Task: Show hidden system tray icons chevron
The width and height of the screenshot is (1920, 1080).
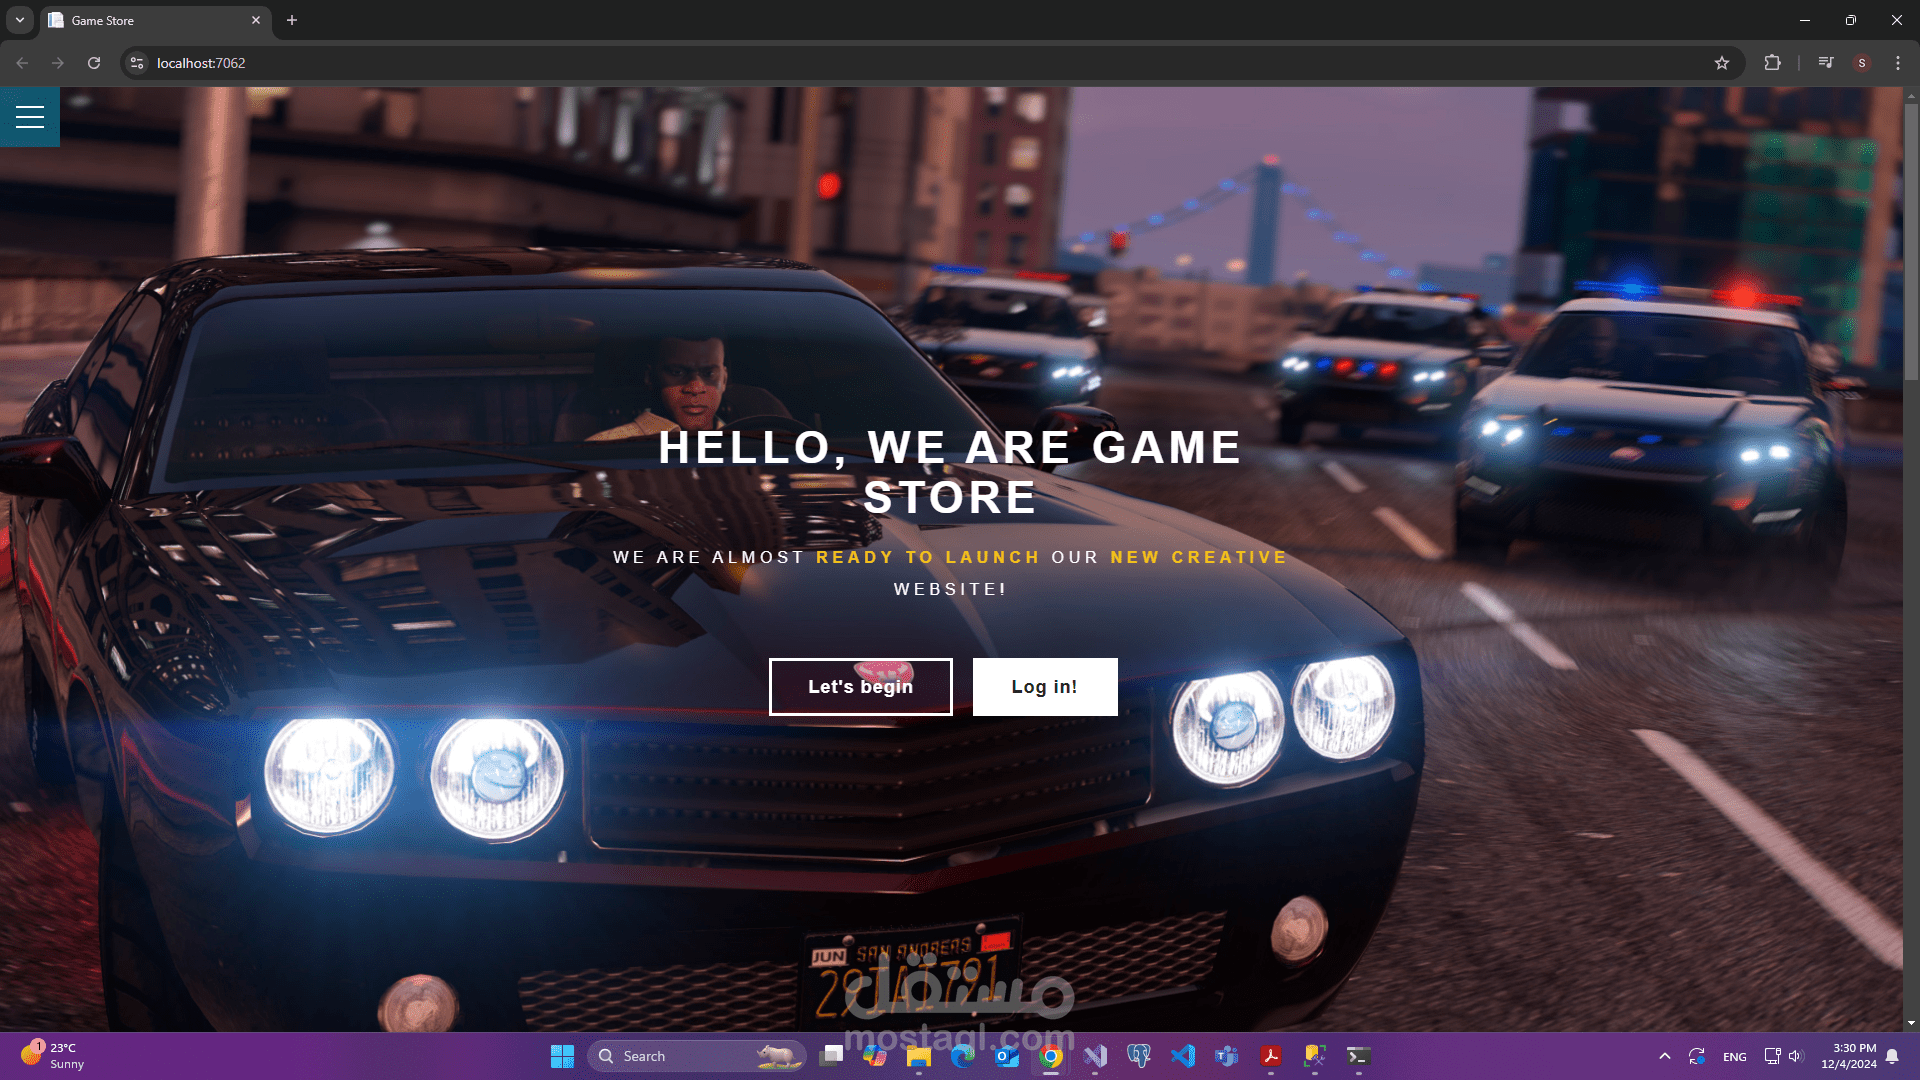Action: tap(1665, 1056)
